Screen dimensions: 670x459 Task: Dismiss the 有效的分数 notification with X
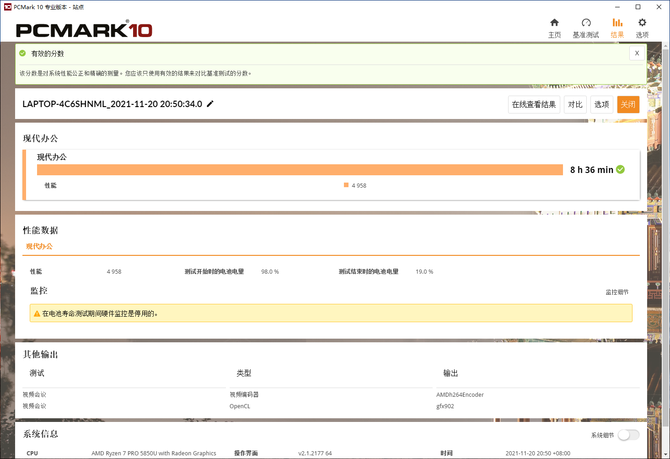(636, 54)
